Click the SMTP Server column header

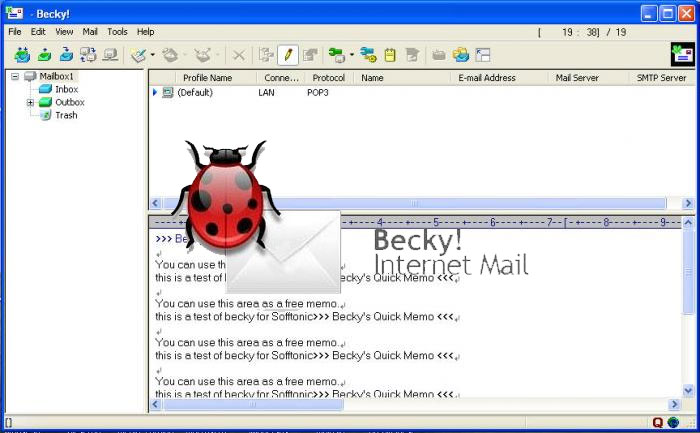tap(661, 78)
